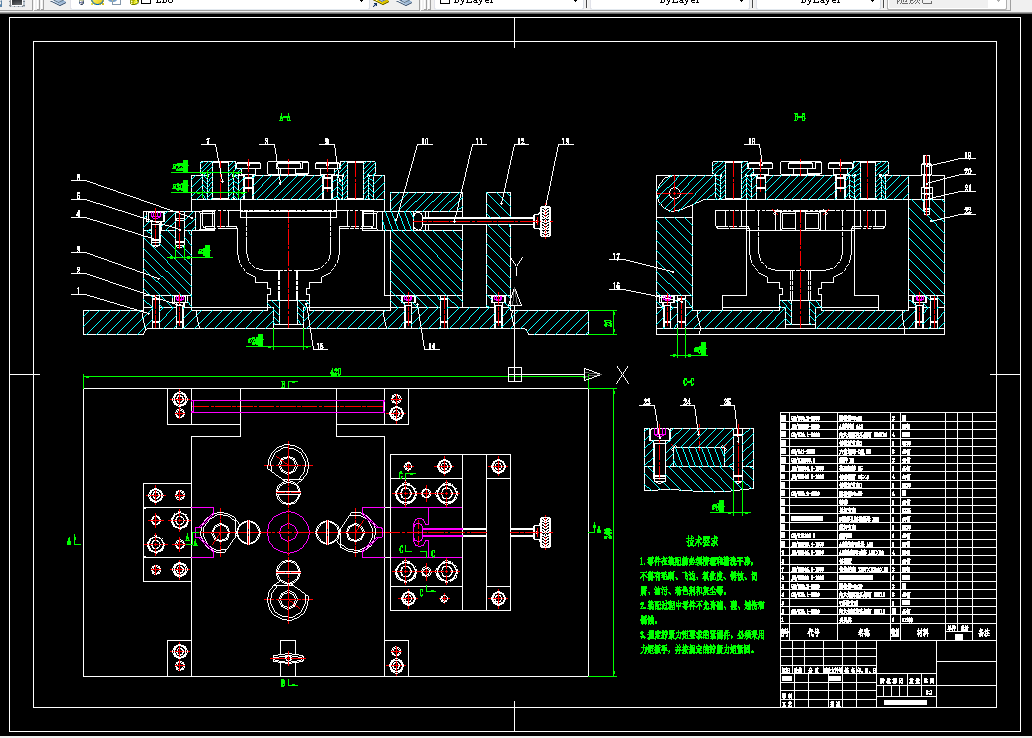
Task: Click the UCS origin square icon
Action: pyautogui.click(x=515, y=375)
